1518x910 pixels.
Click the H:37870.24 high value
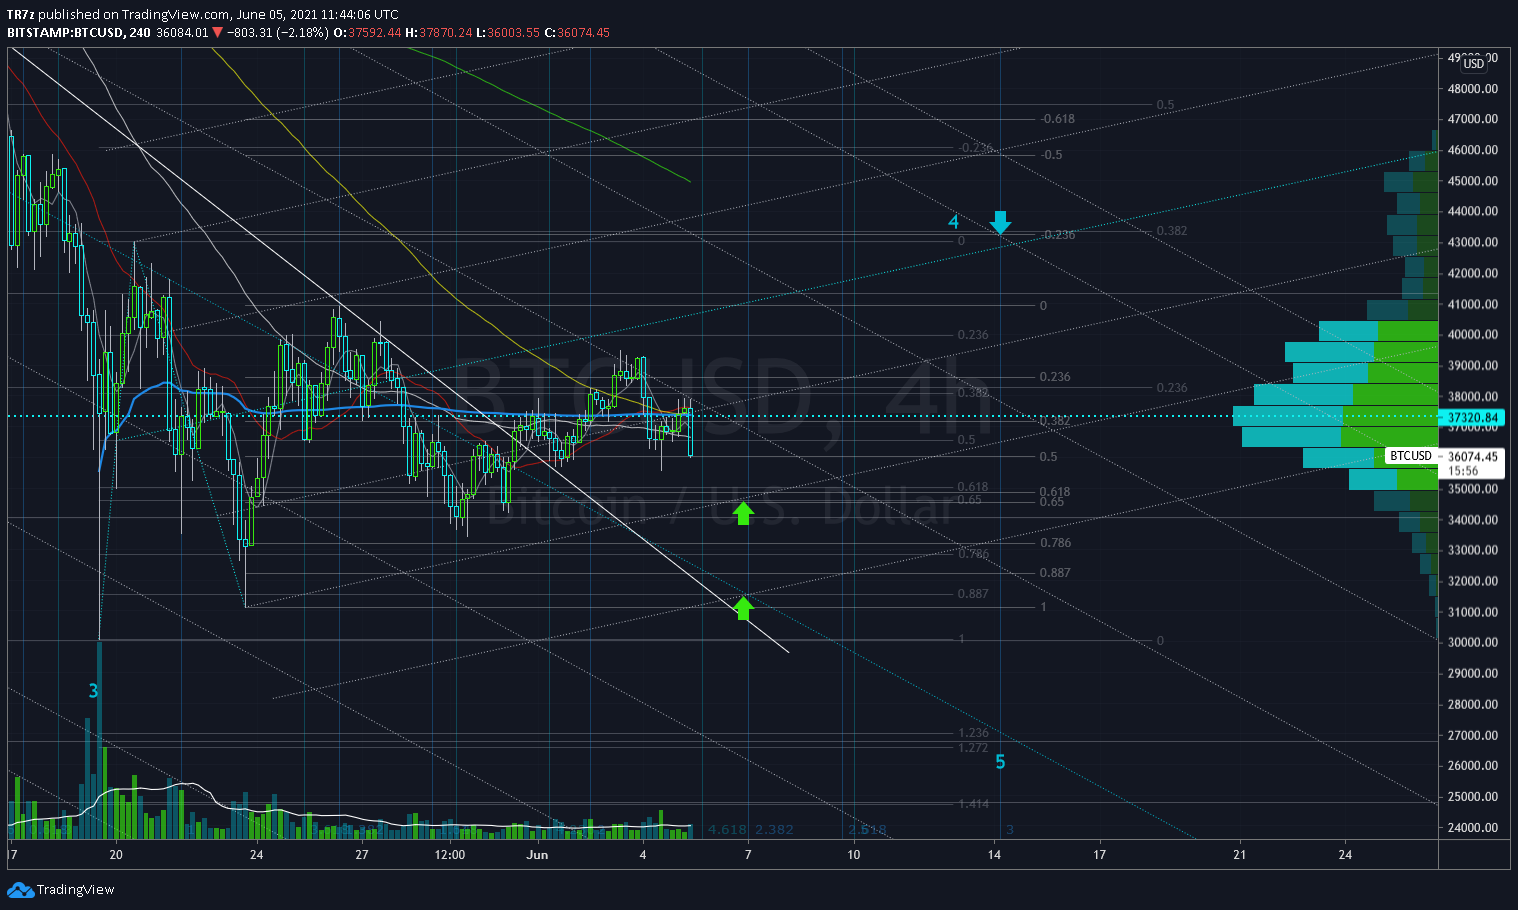(x=439, y=32)
